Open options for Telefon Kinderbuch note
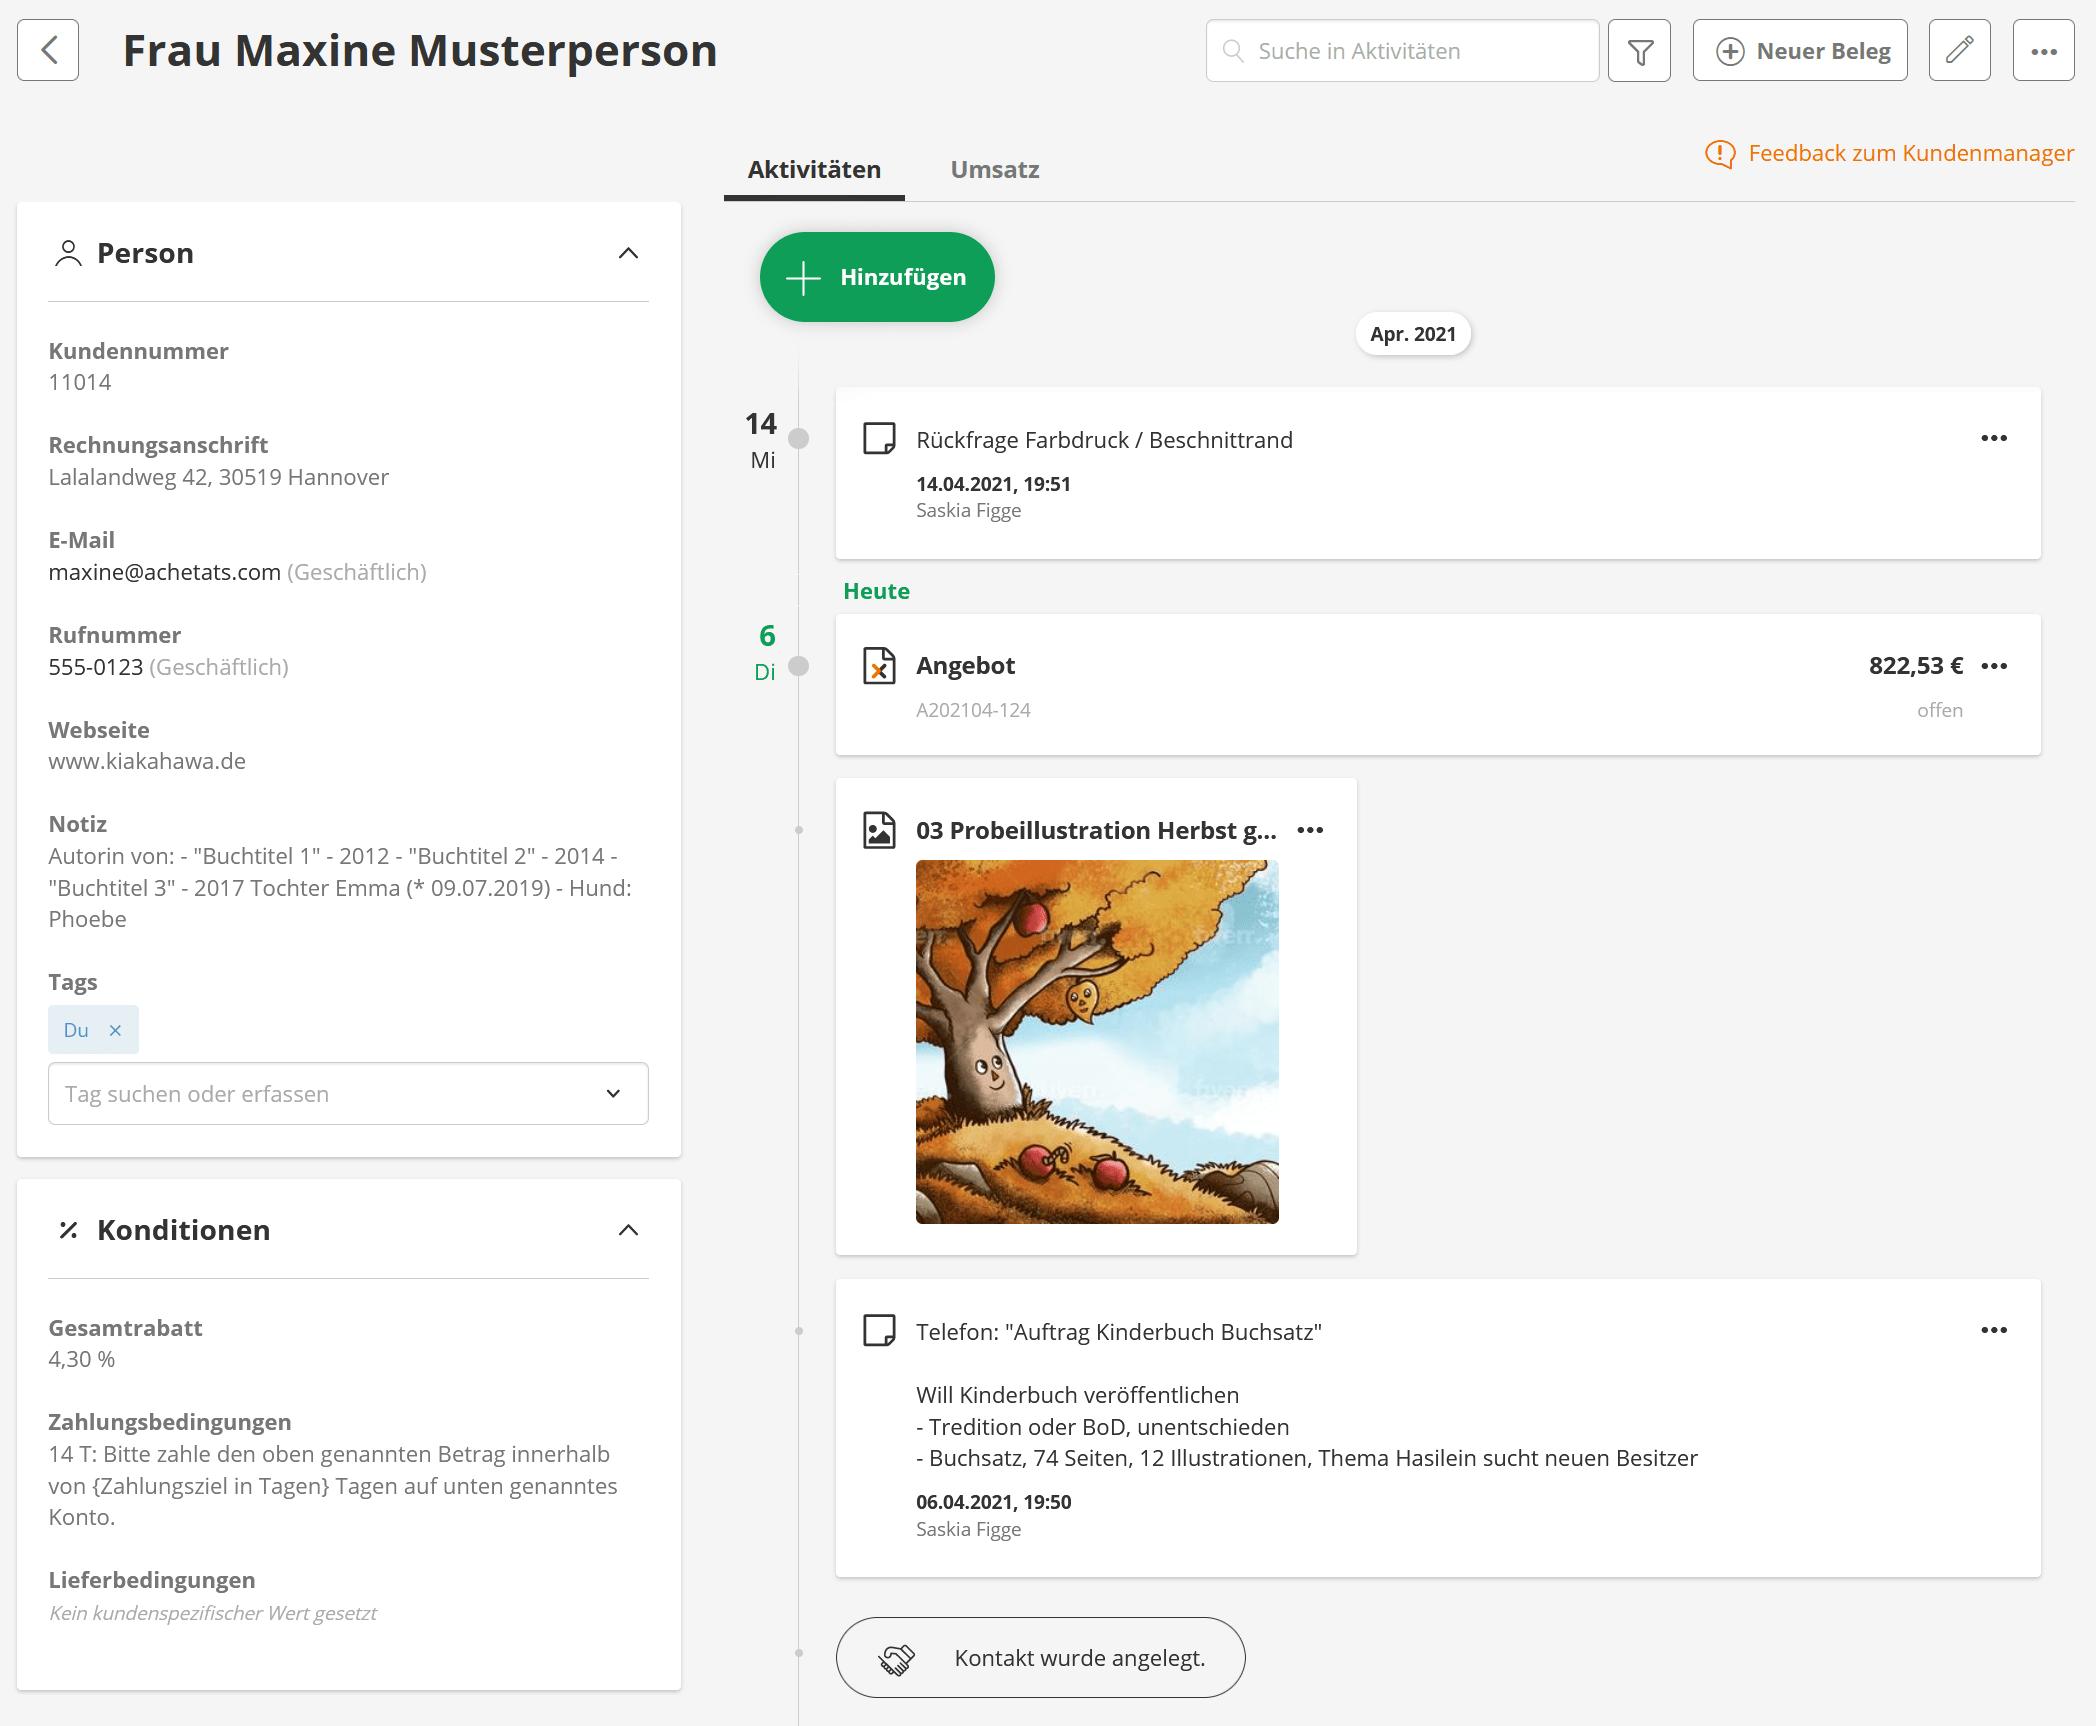 pyautogui.click(x=1993, y=1330)
